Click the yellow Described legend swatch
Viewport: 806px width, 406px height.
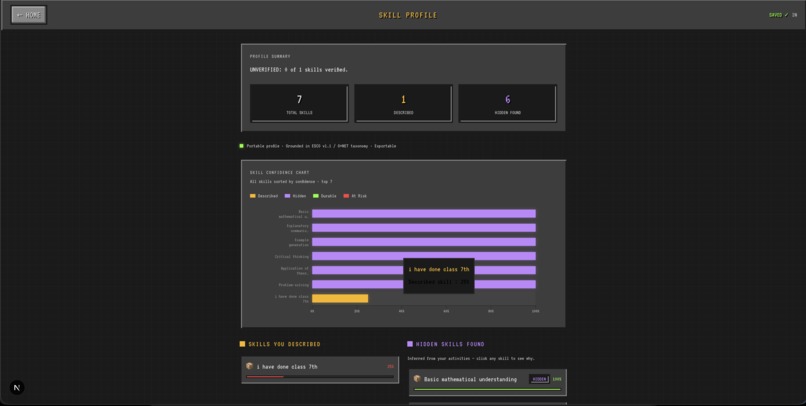pos(252,196)
